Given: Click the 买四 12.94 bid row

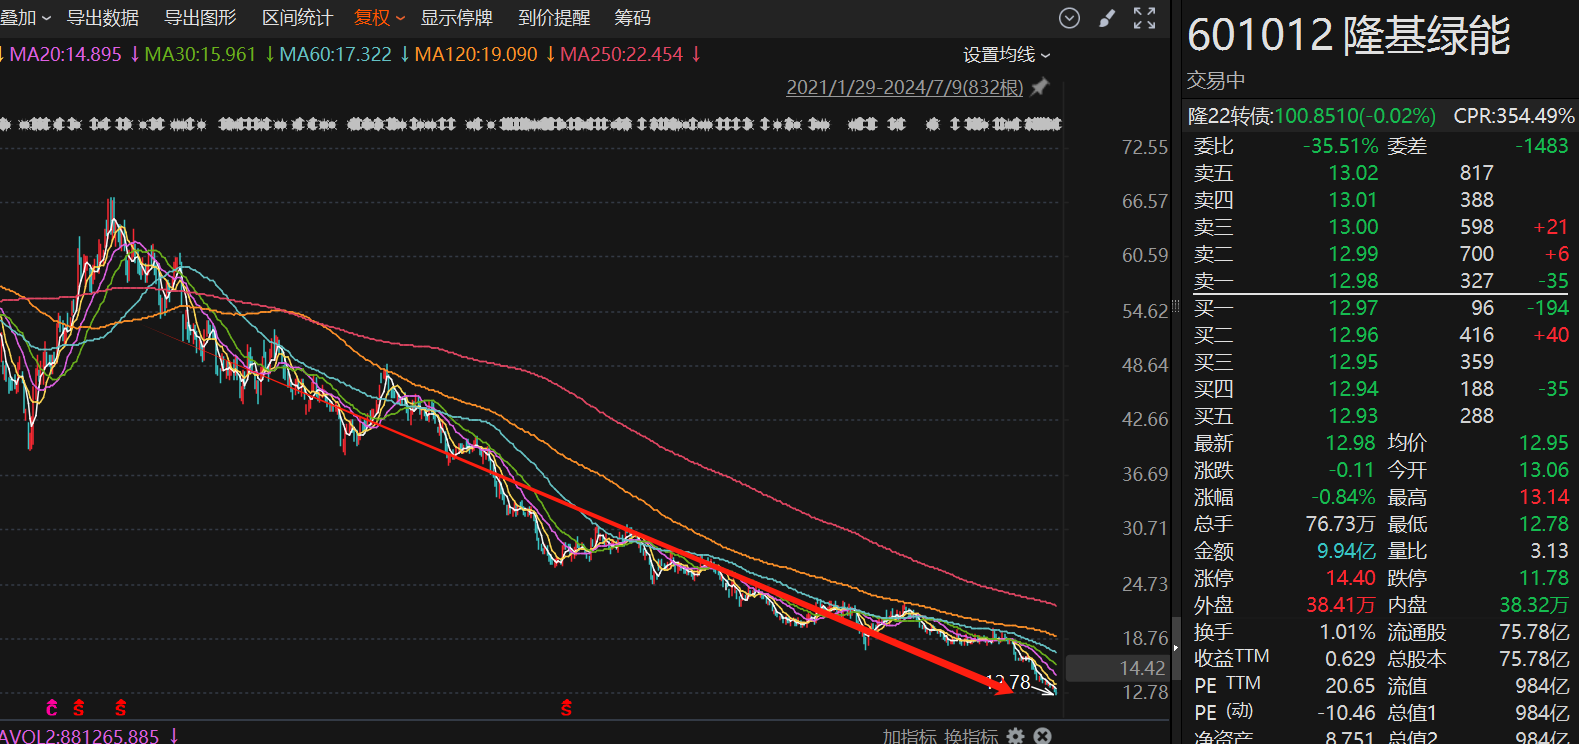Looking at the screenshot, I should pos(1380,389).
